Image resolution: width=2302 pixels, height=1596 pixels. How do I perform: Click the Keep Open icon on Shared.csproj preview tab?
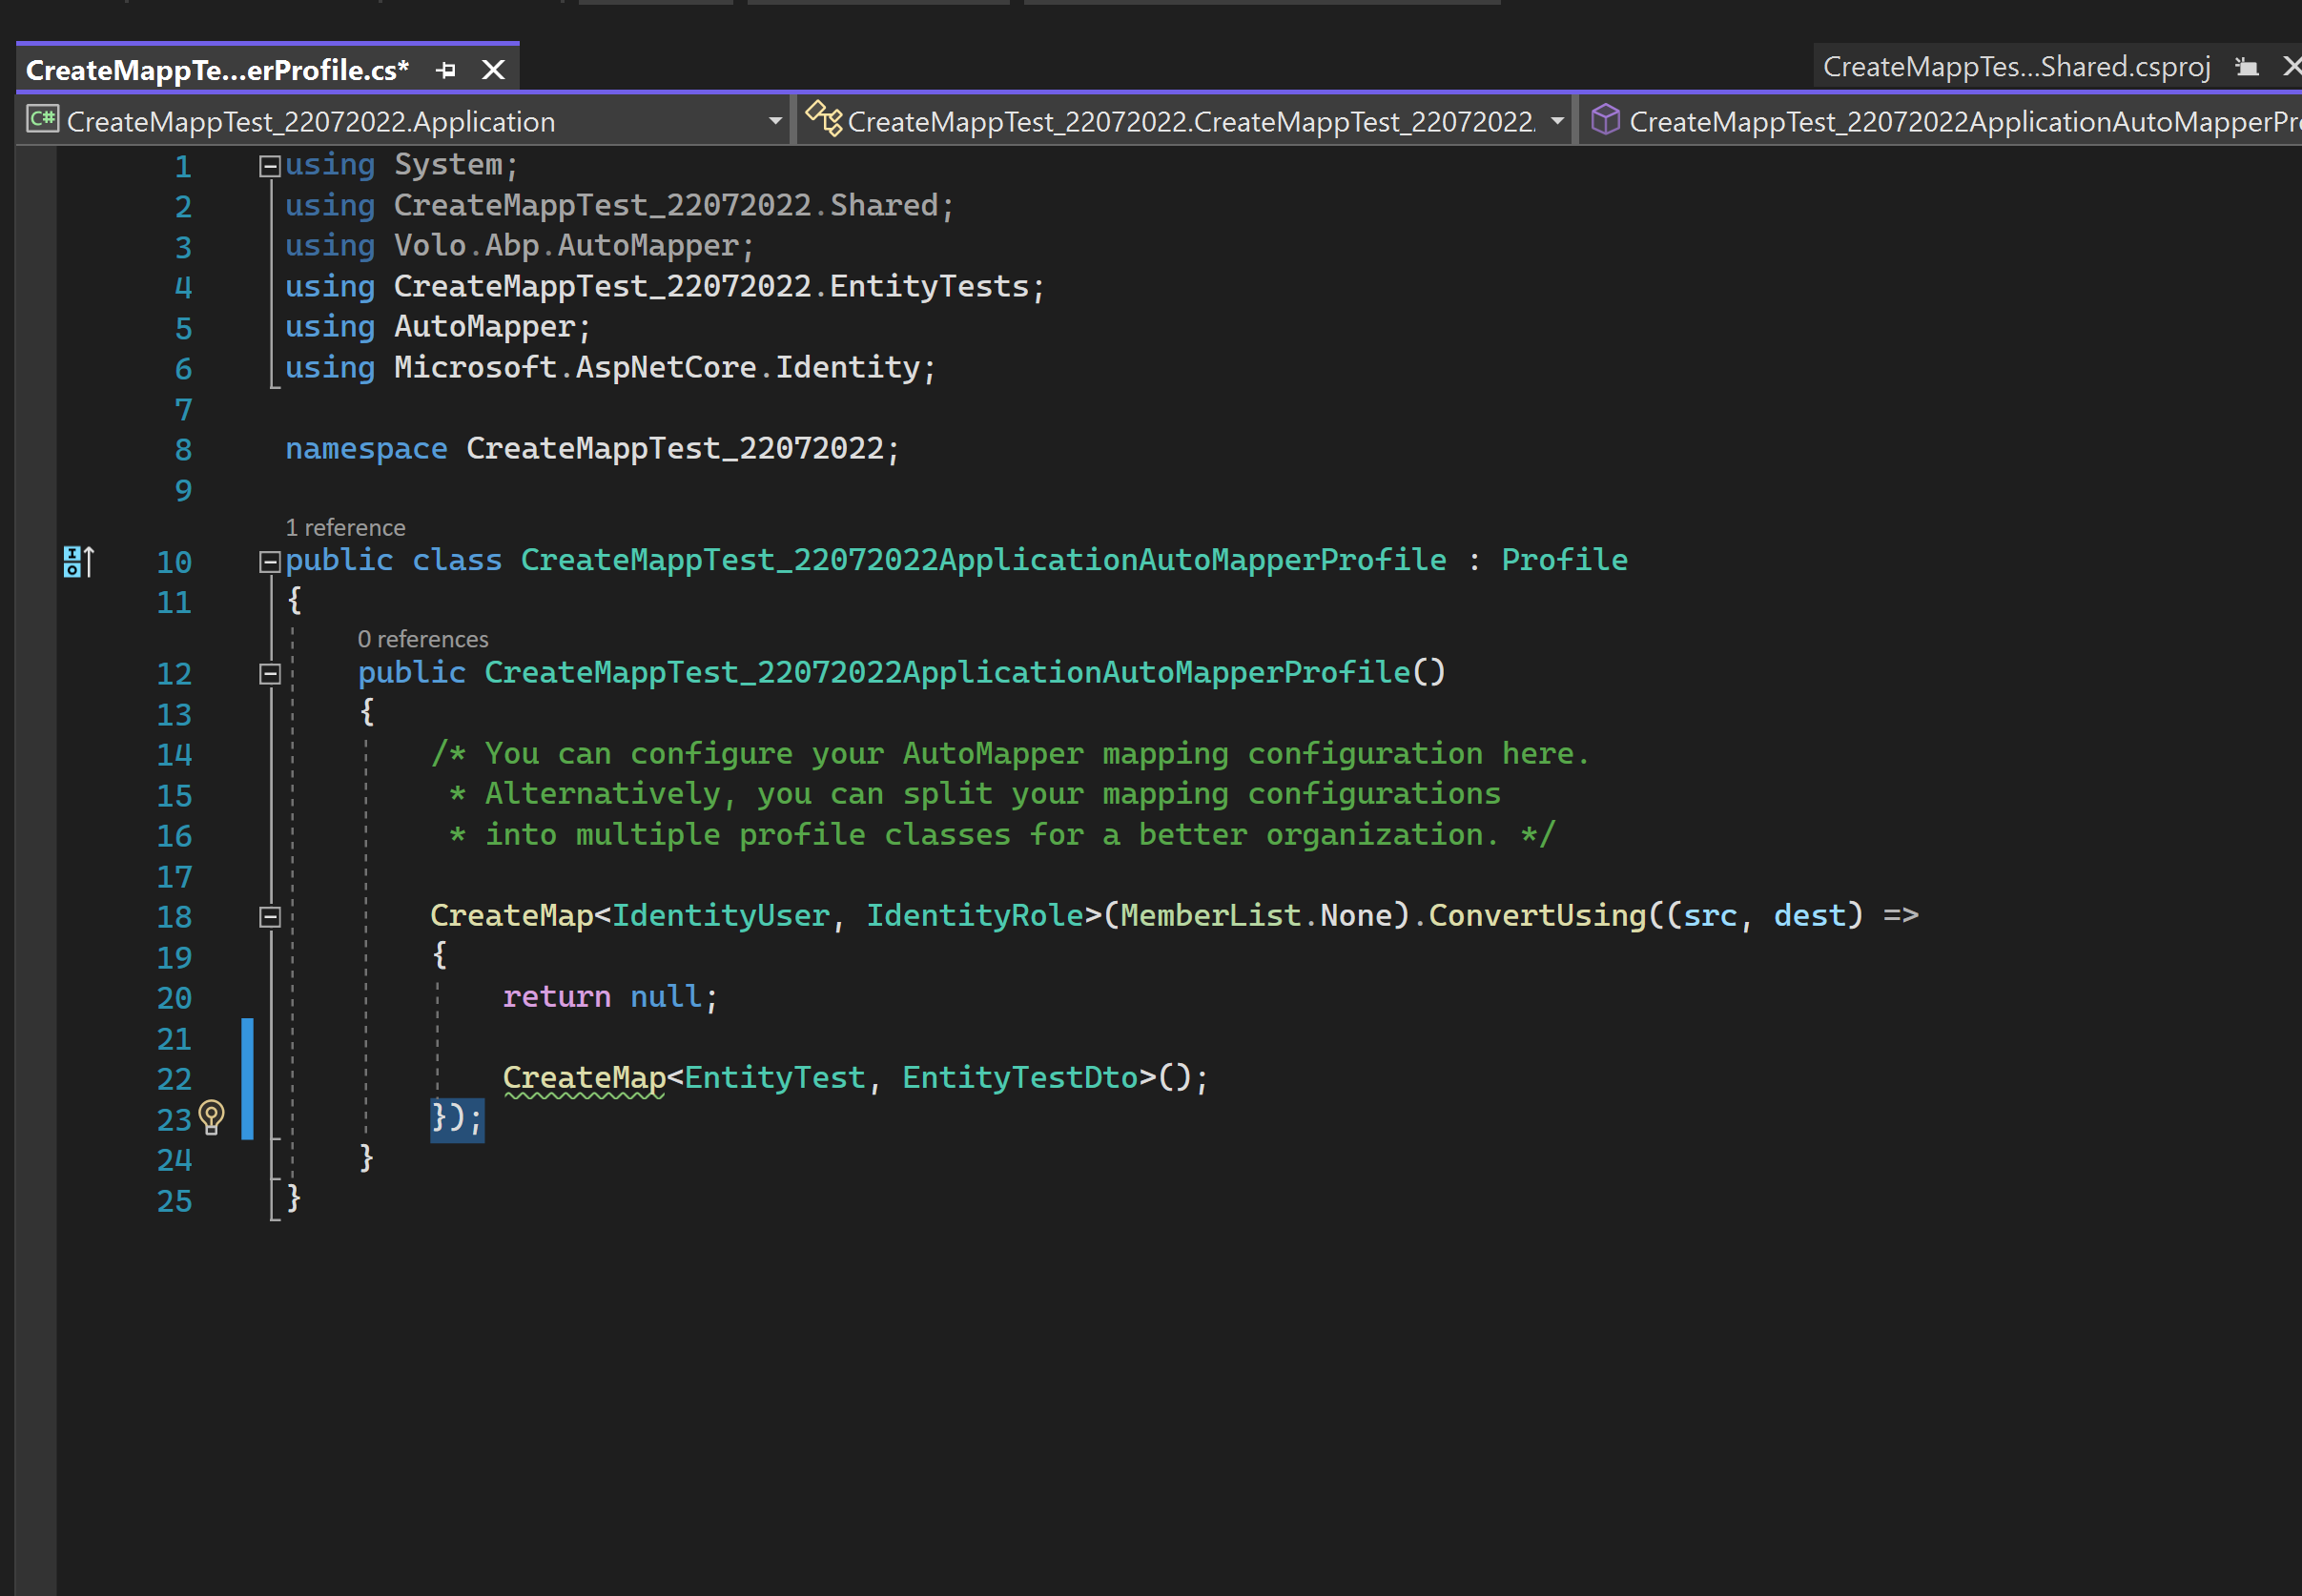pyautogui.click(x=2247, y=66)
